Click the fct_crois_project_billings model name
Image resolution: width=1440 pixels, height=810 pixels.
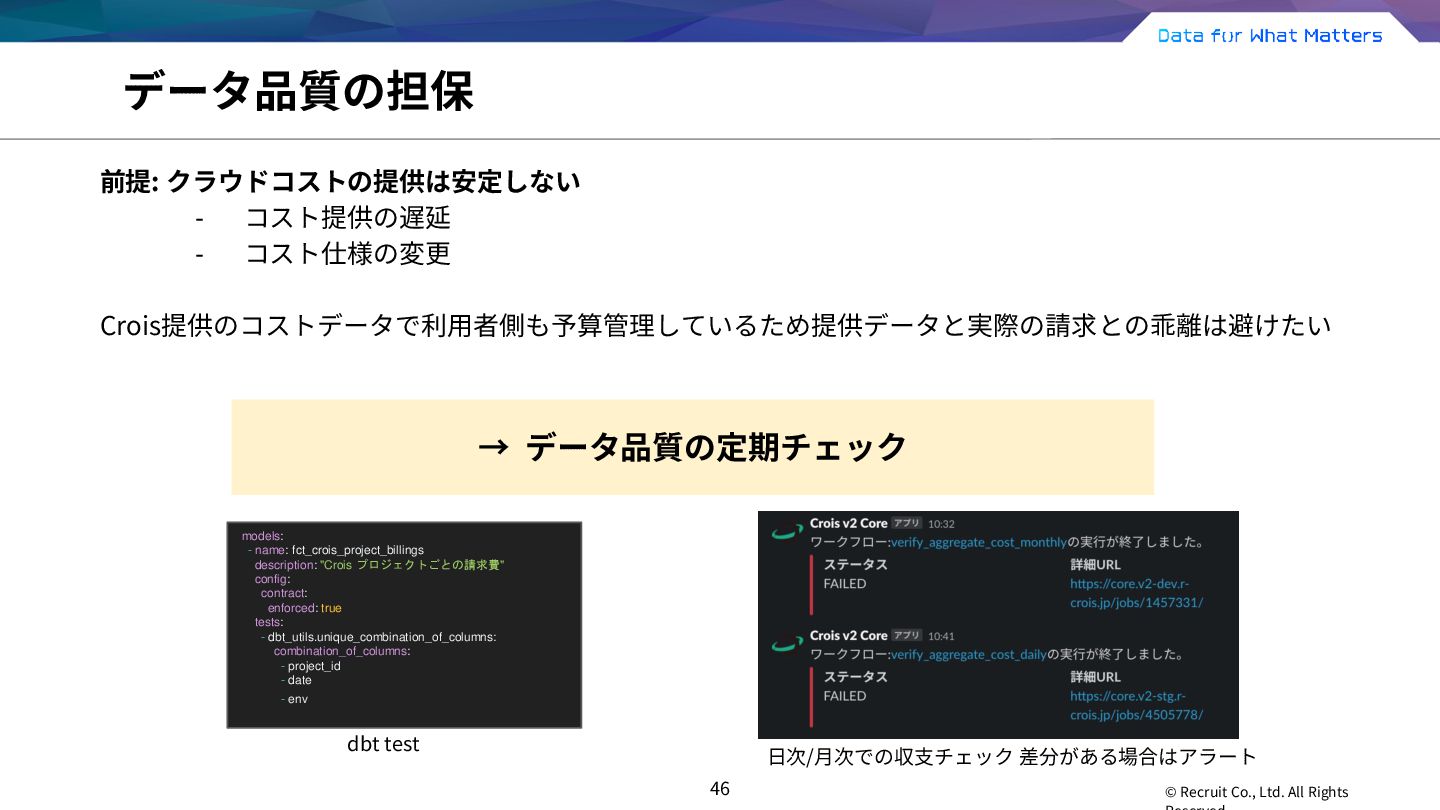pyautogui.click(x=357, y=550)
